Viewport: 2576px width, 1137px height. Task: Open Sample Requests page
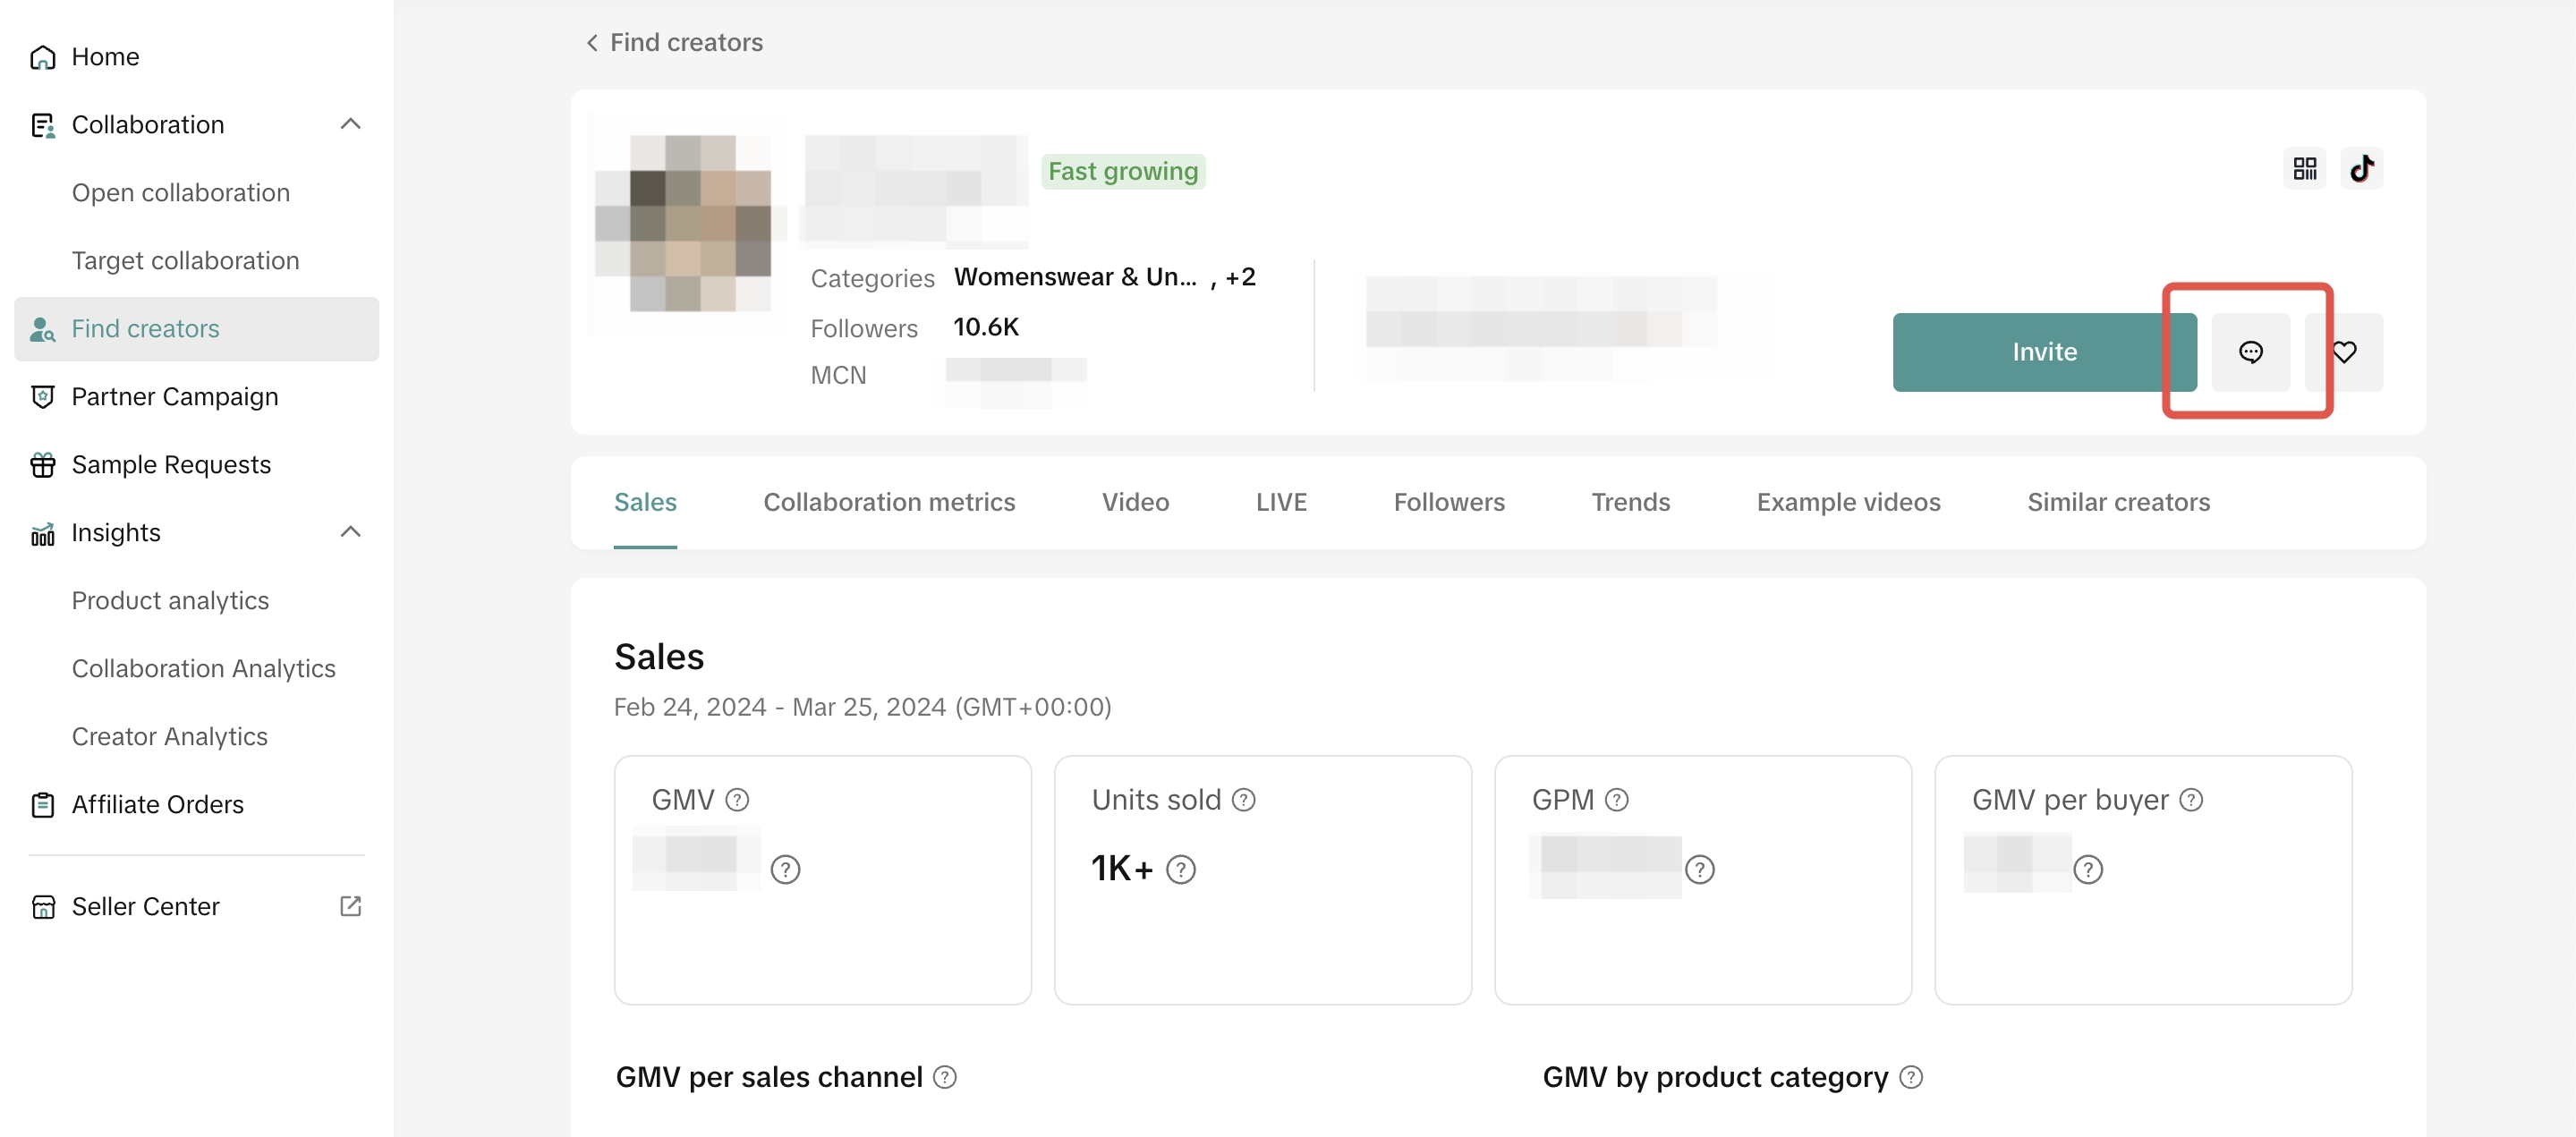click(171, 465)
